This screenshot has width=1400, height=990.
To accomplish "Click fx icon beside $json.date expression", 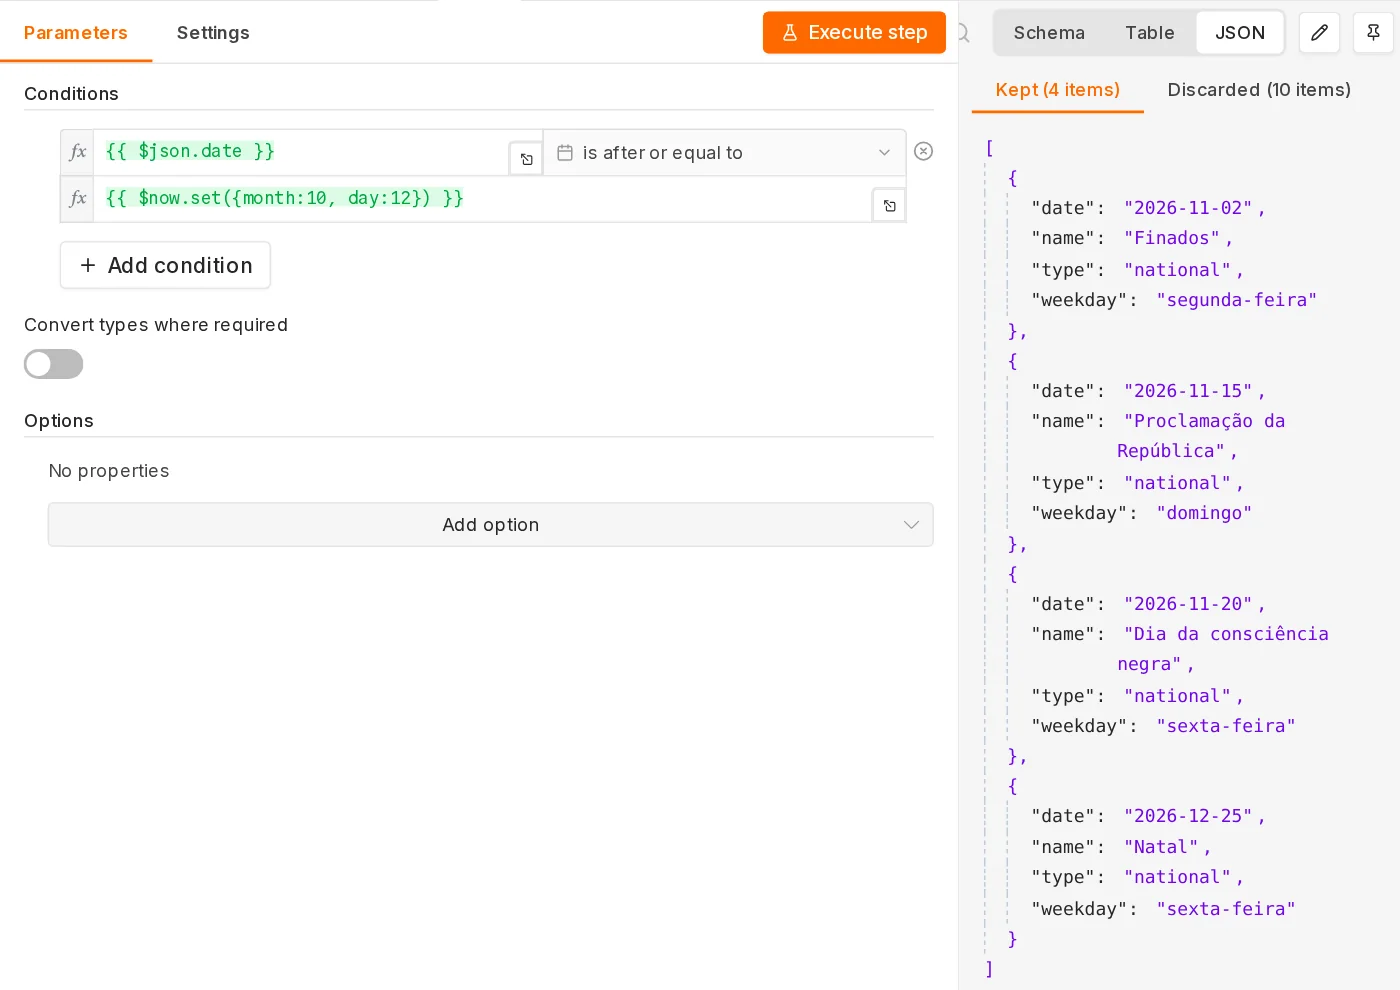I will click(x=77, y=152).
